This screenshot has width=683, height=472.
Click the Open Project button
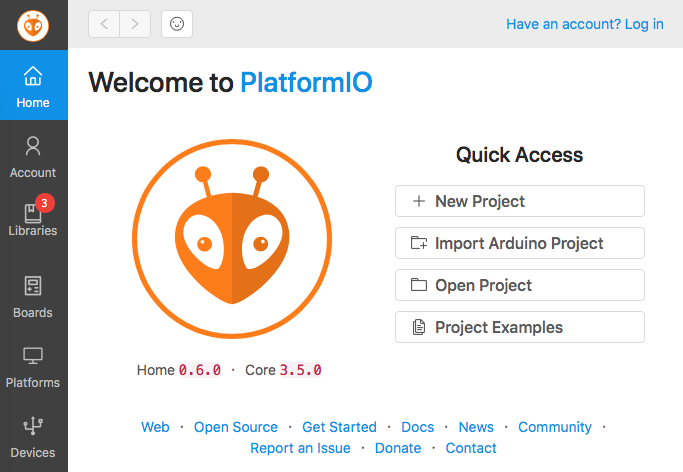520,285
